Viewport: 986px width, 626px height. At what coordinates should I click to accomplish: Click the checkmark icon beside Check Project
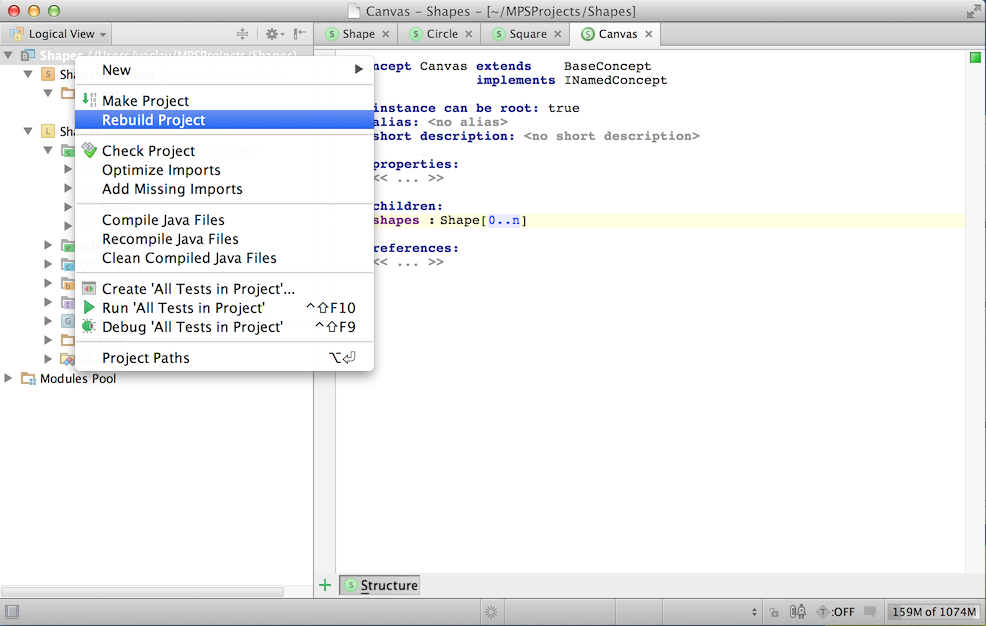point(89,150)
